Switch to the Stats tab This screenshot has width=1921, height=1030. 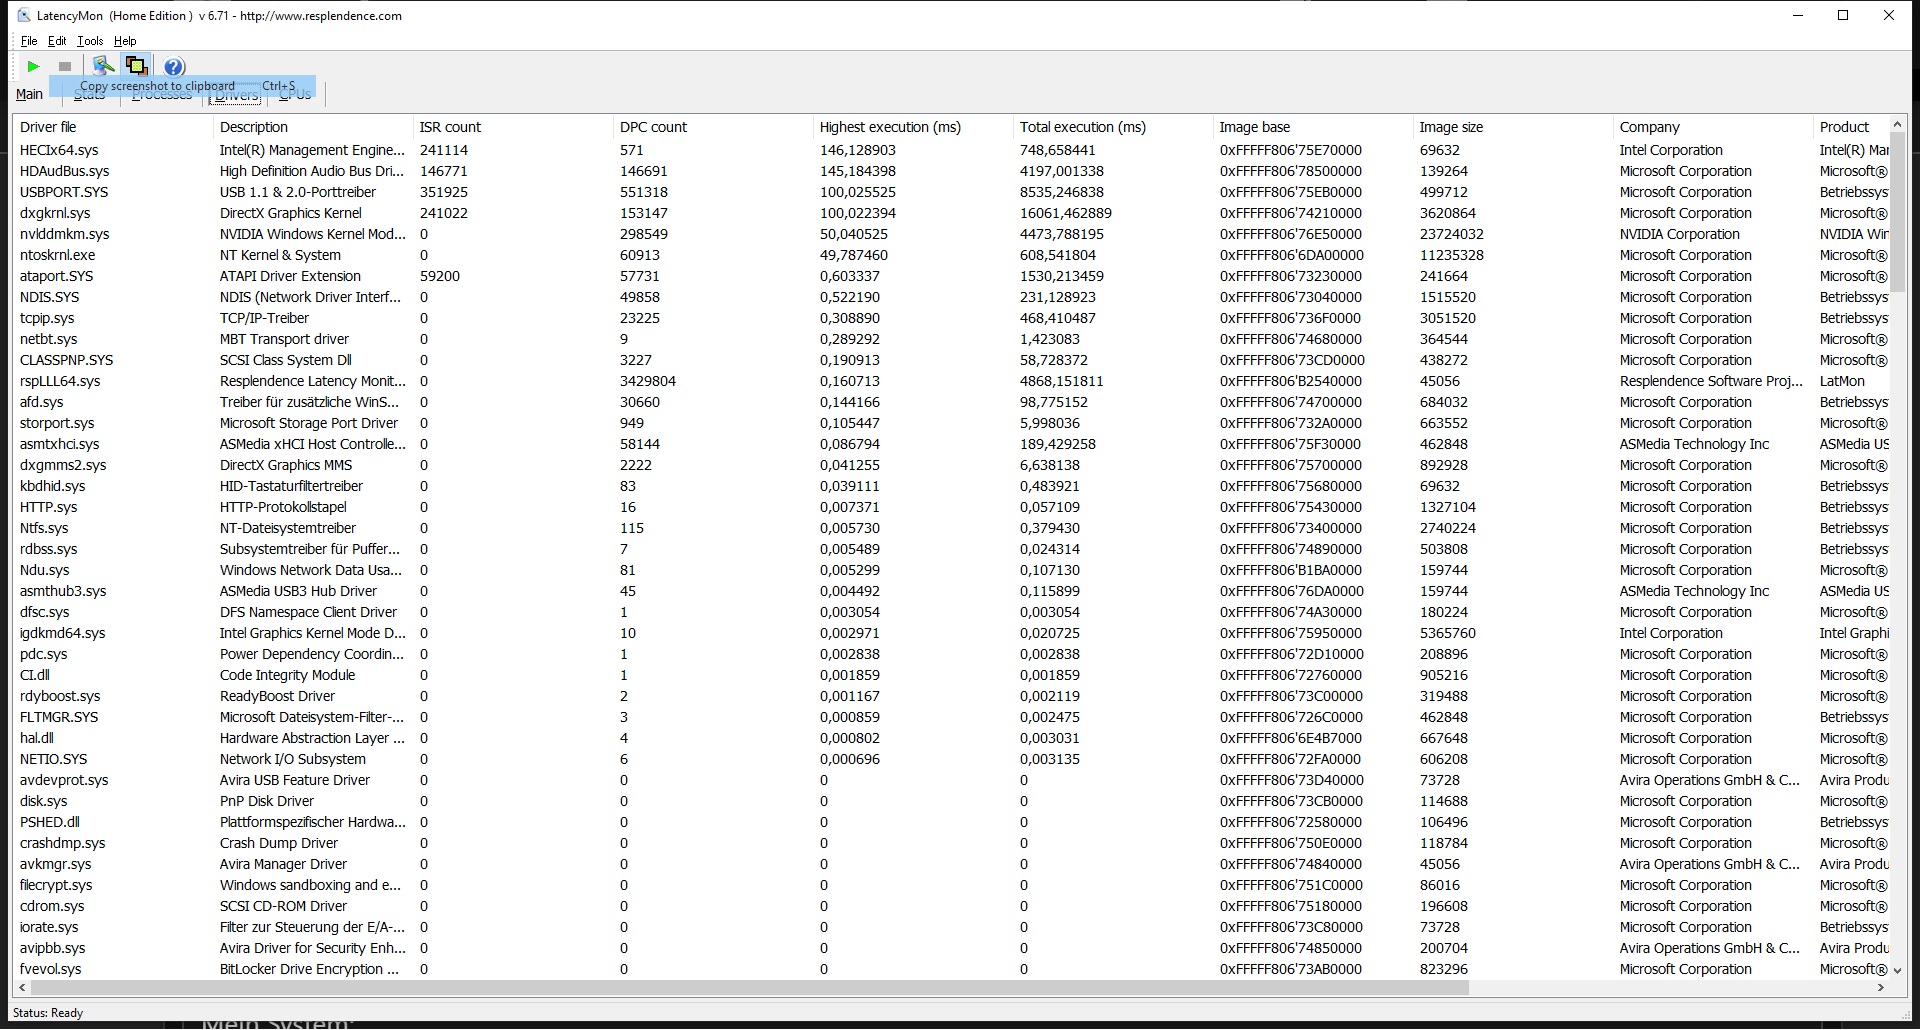[x=89, y=94]
